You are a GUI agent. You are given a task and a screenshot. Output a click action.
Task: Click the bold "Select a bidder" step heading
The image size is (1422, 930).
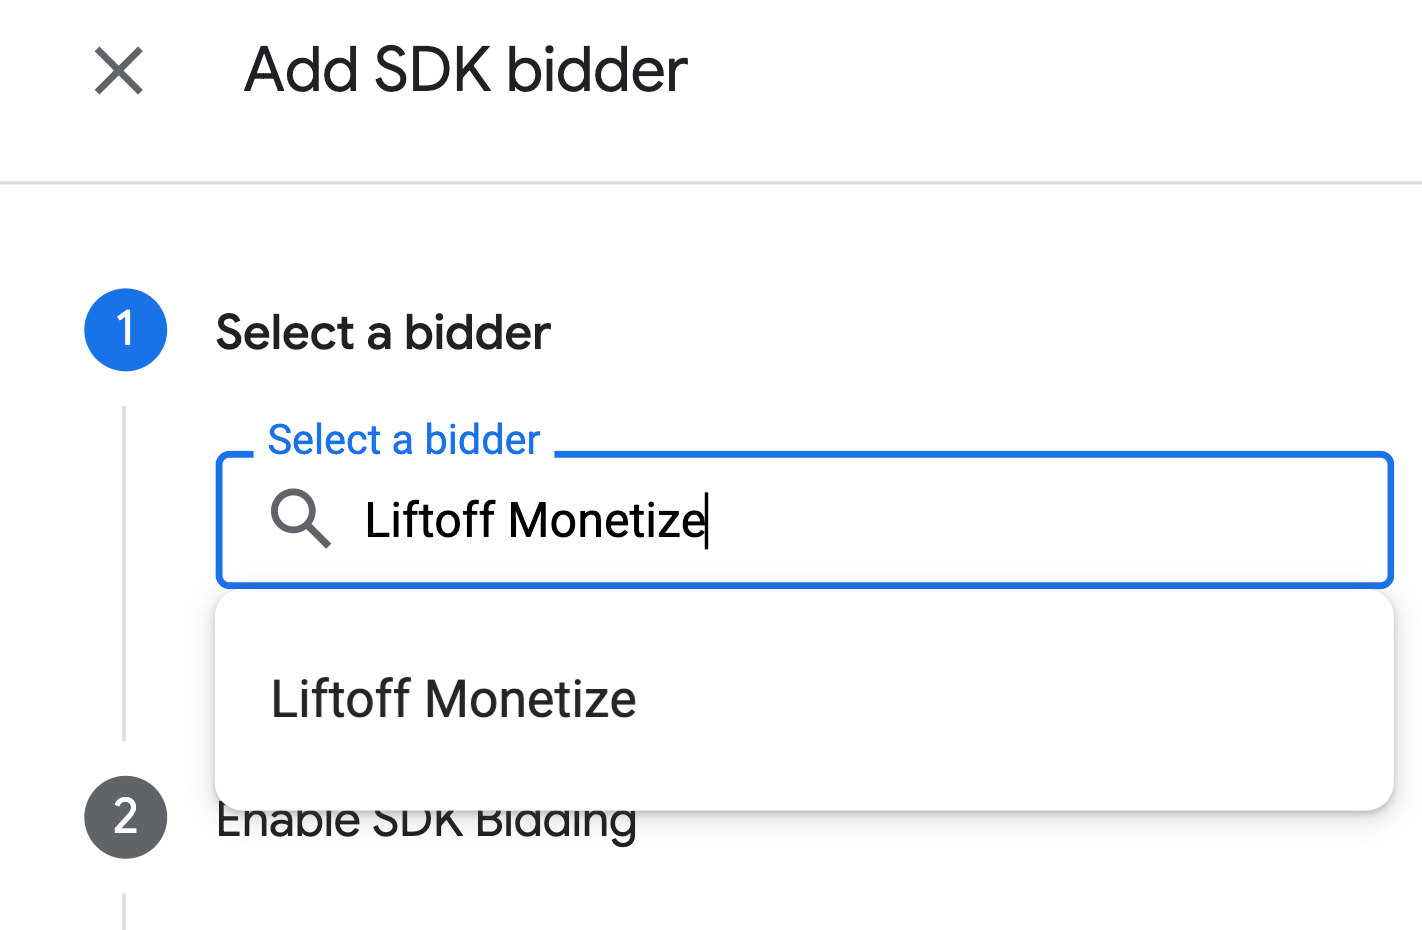click(x=383, y=333)
